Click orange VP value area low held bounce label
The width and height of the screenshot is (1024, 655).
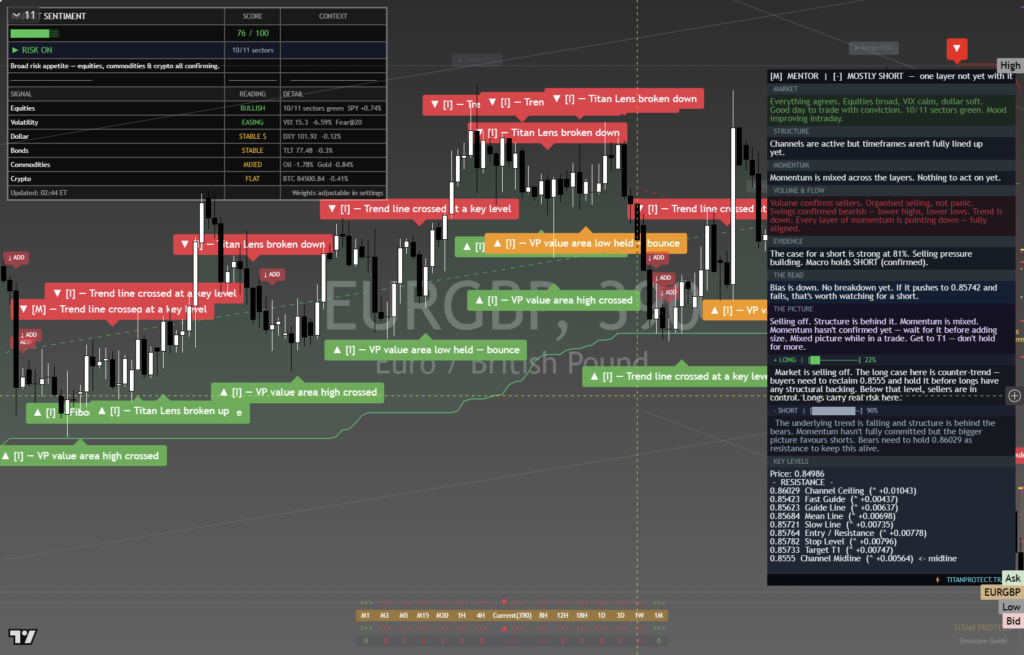coord(586,243)
